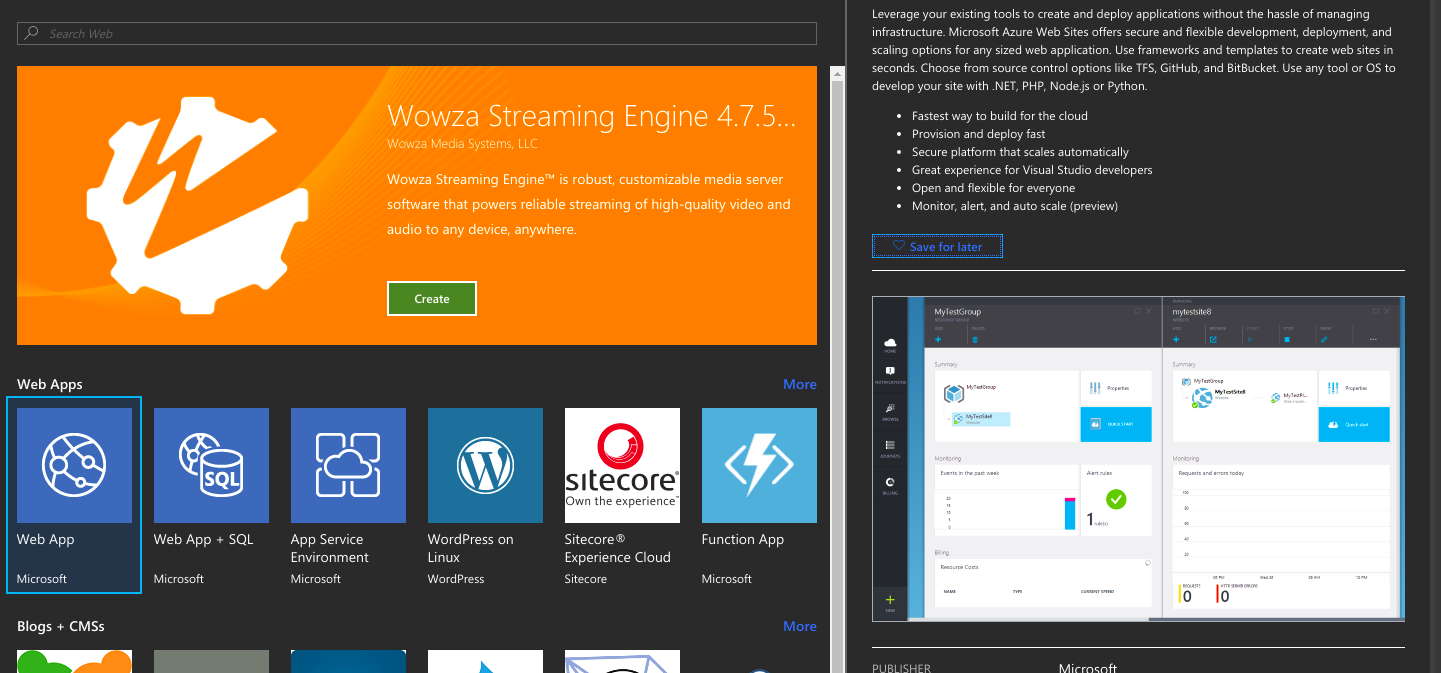Choose the WordPress on Linux icon
The image size is (1441, 673).
point(485,465)
